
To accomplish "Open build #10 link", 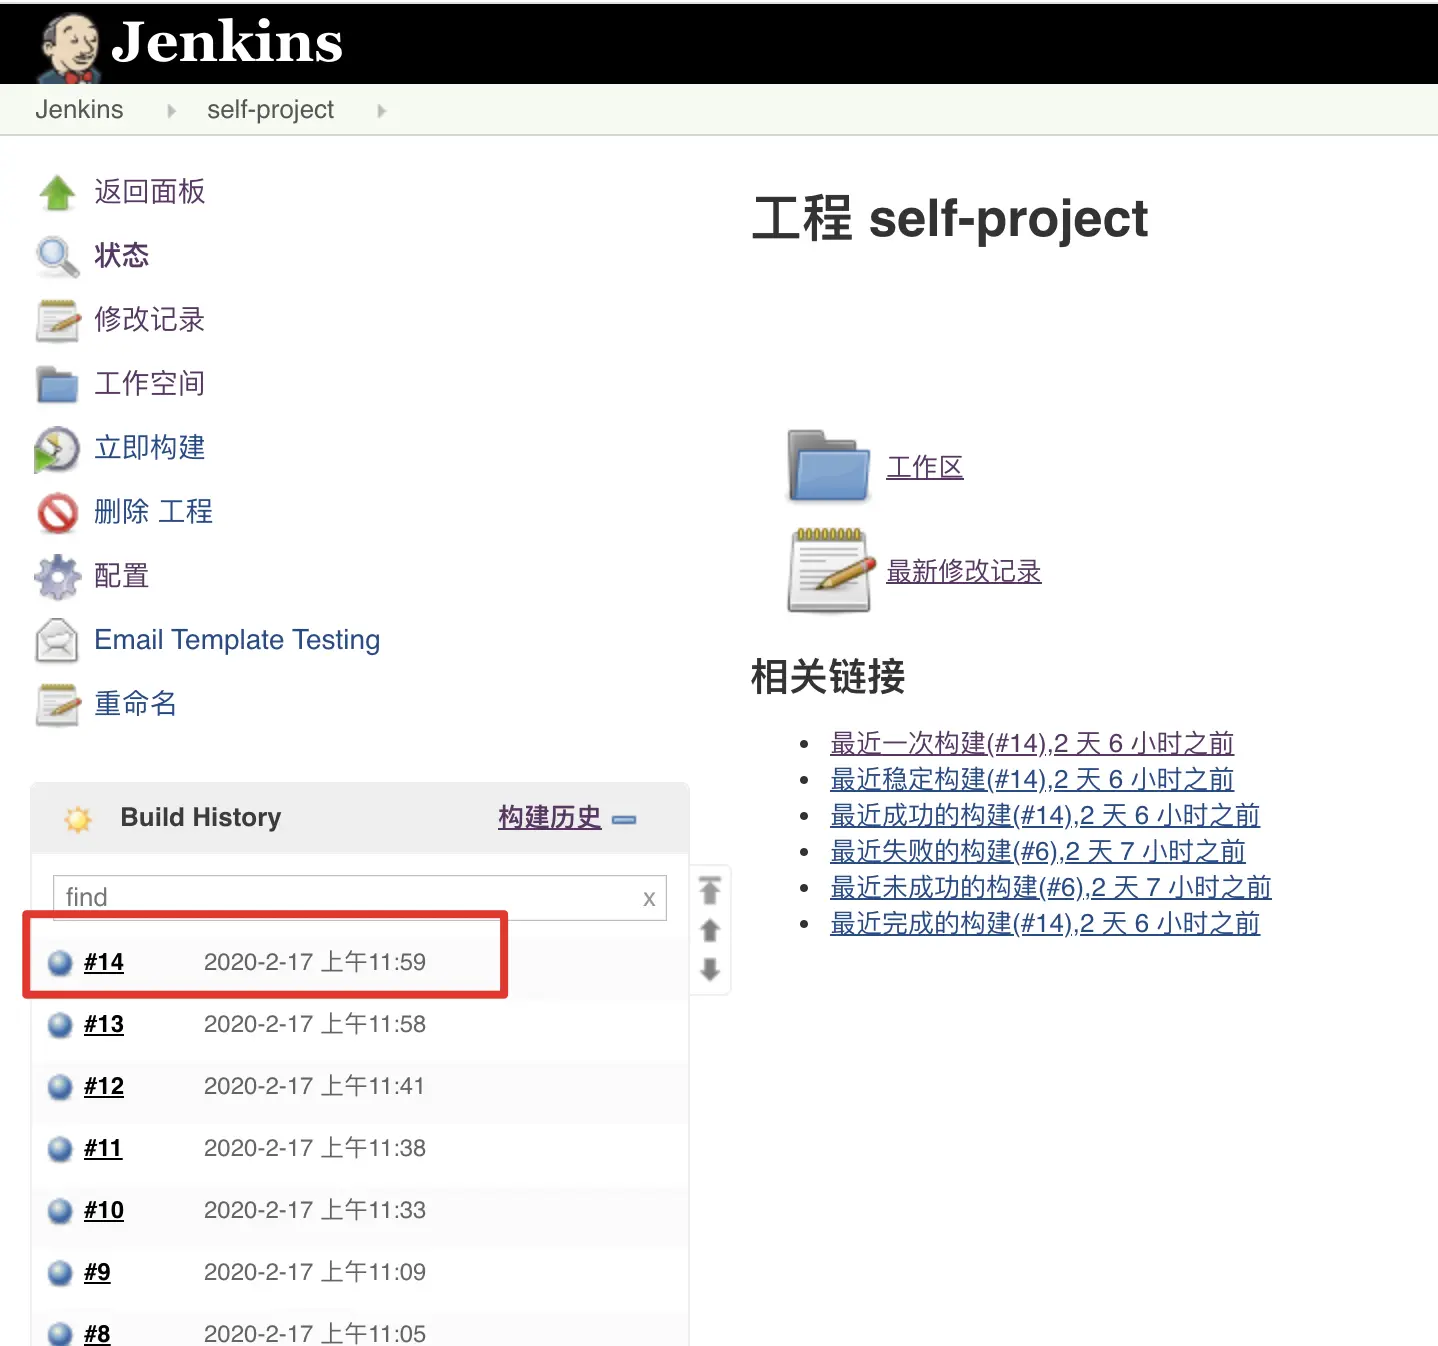I will tap(104, 1210).
